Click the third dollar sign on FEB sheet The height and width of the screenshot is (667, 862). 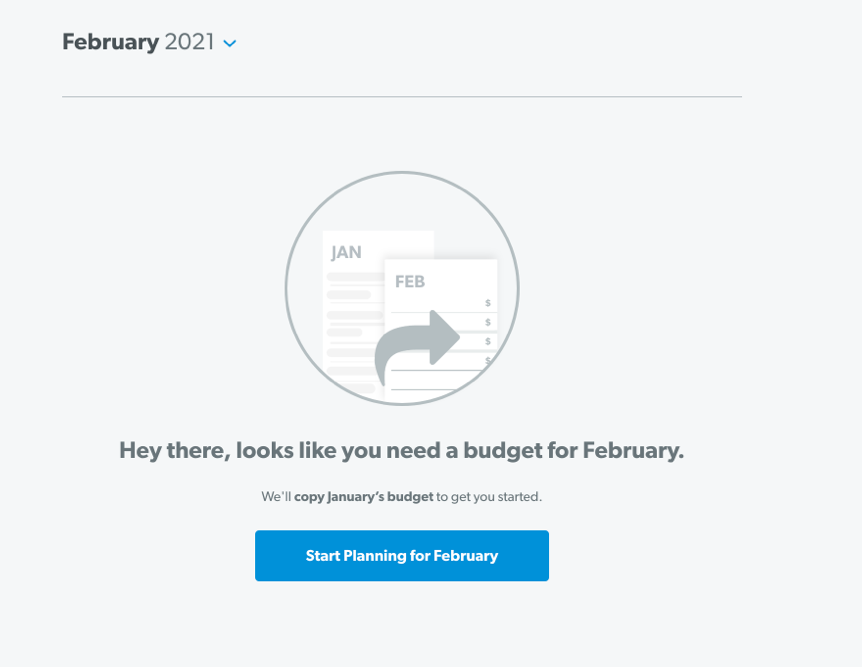pyautogui.click(x=488, y=341)
